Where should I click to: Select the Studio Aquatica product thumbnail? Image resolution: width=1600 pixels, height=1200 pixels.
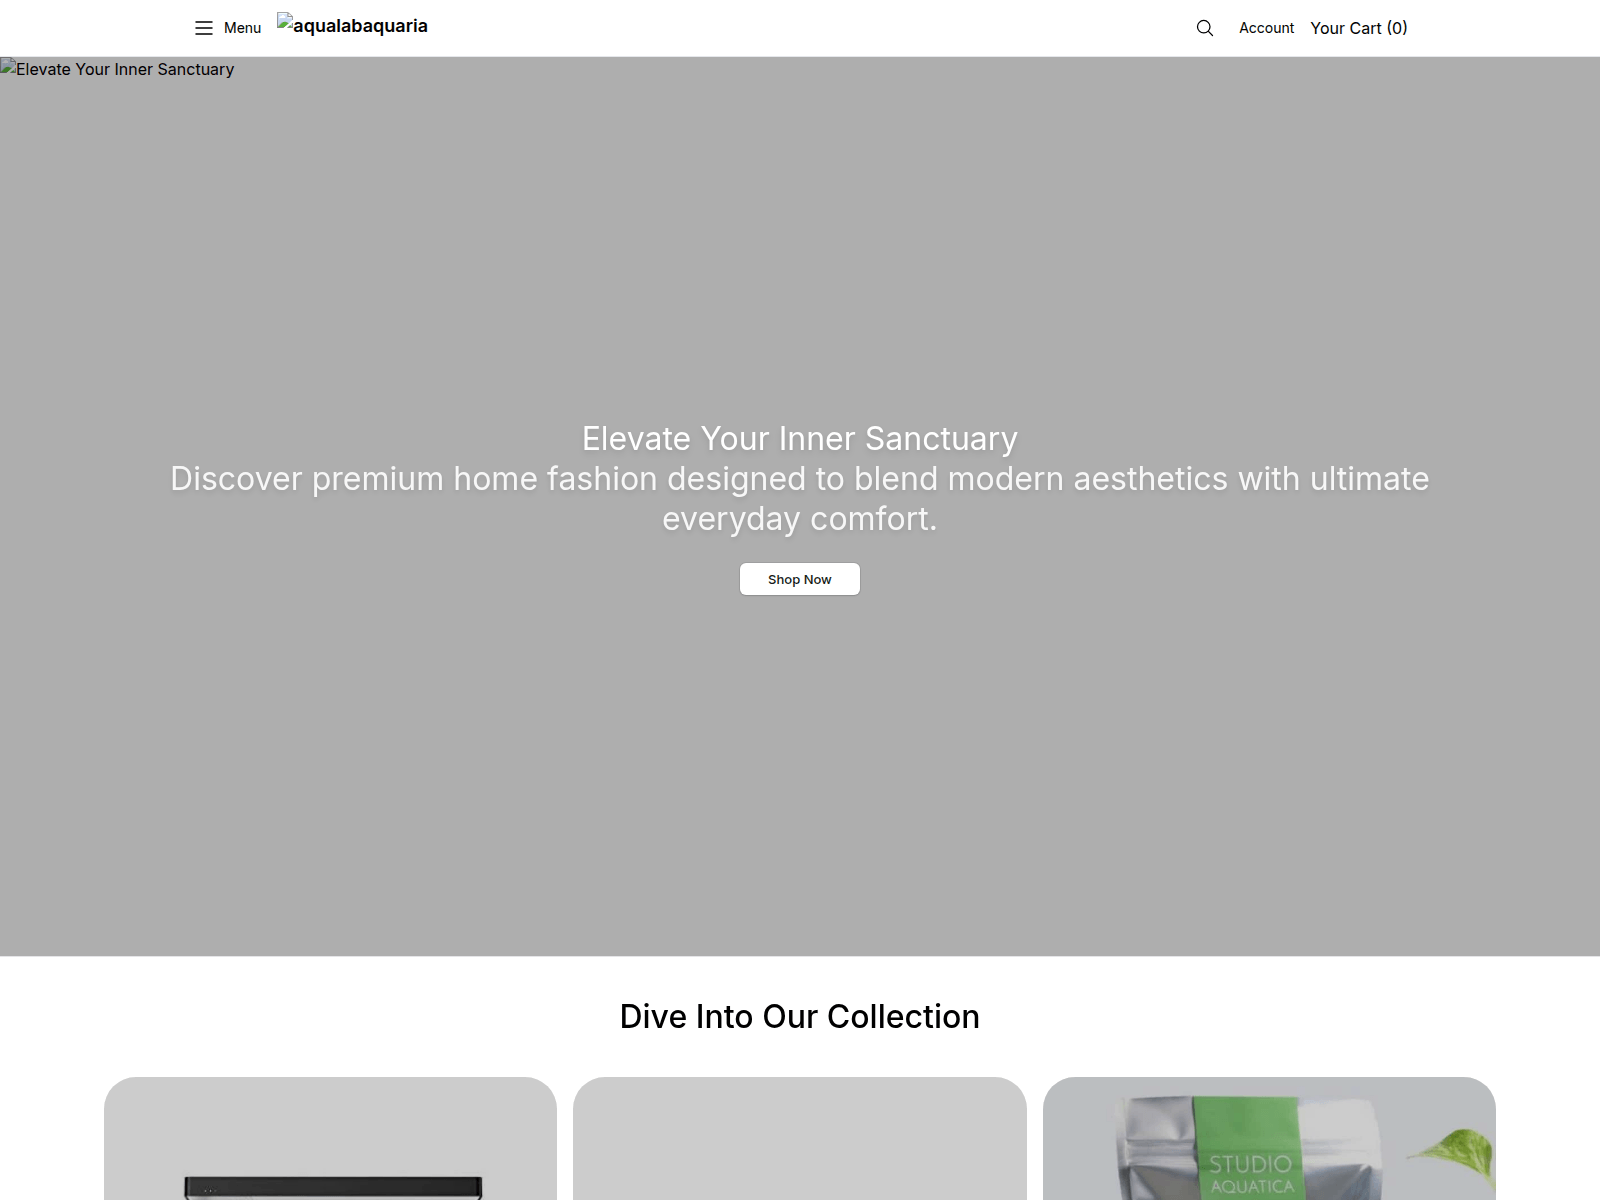pos(1269,1139)
